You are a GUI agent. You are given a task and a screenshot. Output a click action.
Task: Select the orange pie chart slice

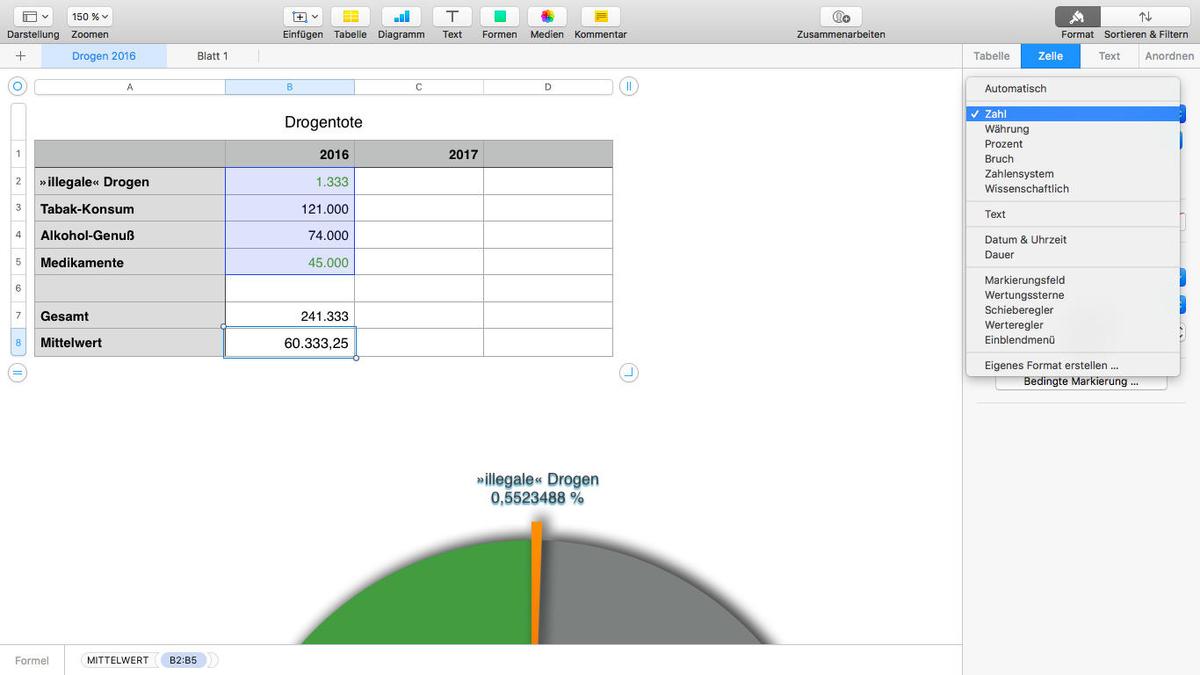pos(537,583)
